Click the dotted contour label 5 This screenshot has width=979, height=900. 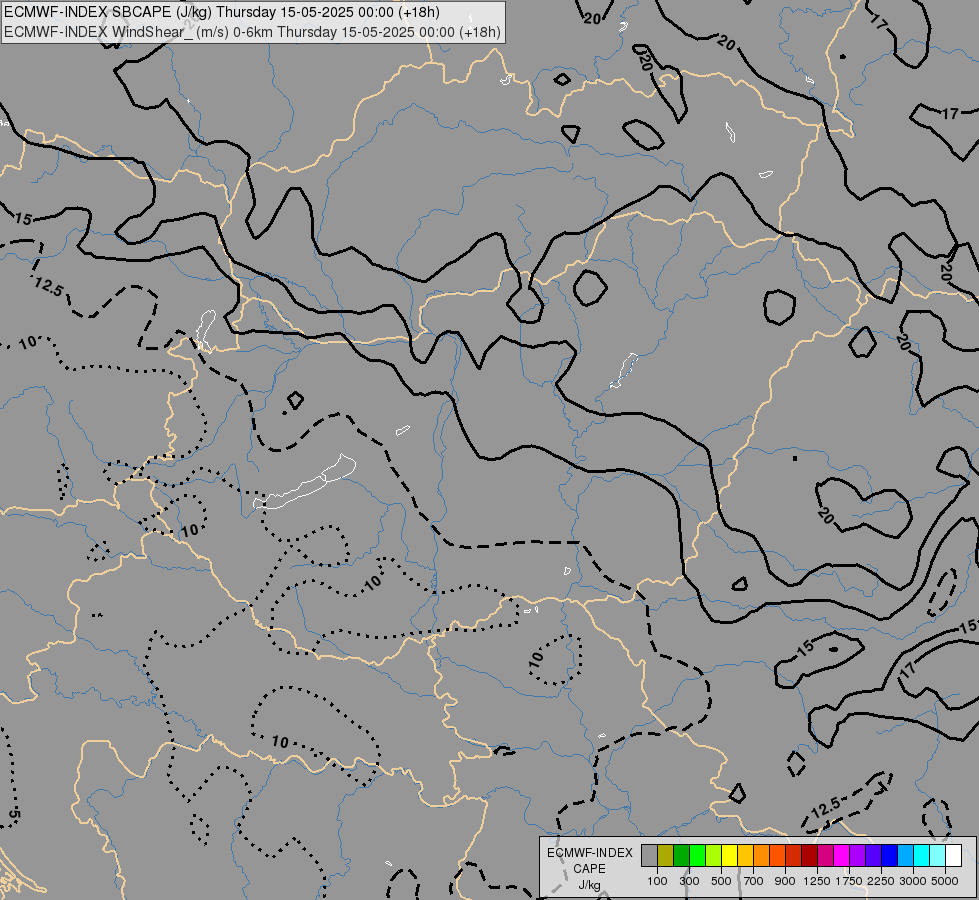15,814
